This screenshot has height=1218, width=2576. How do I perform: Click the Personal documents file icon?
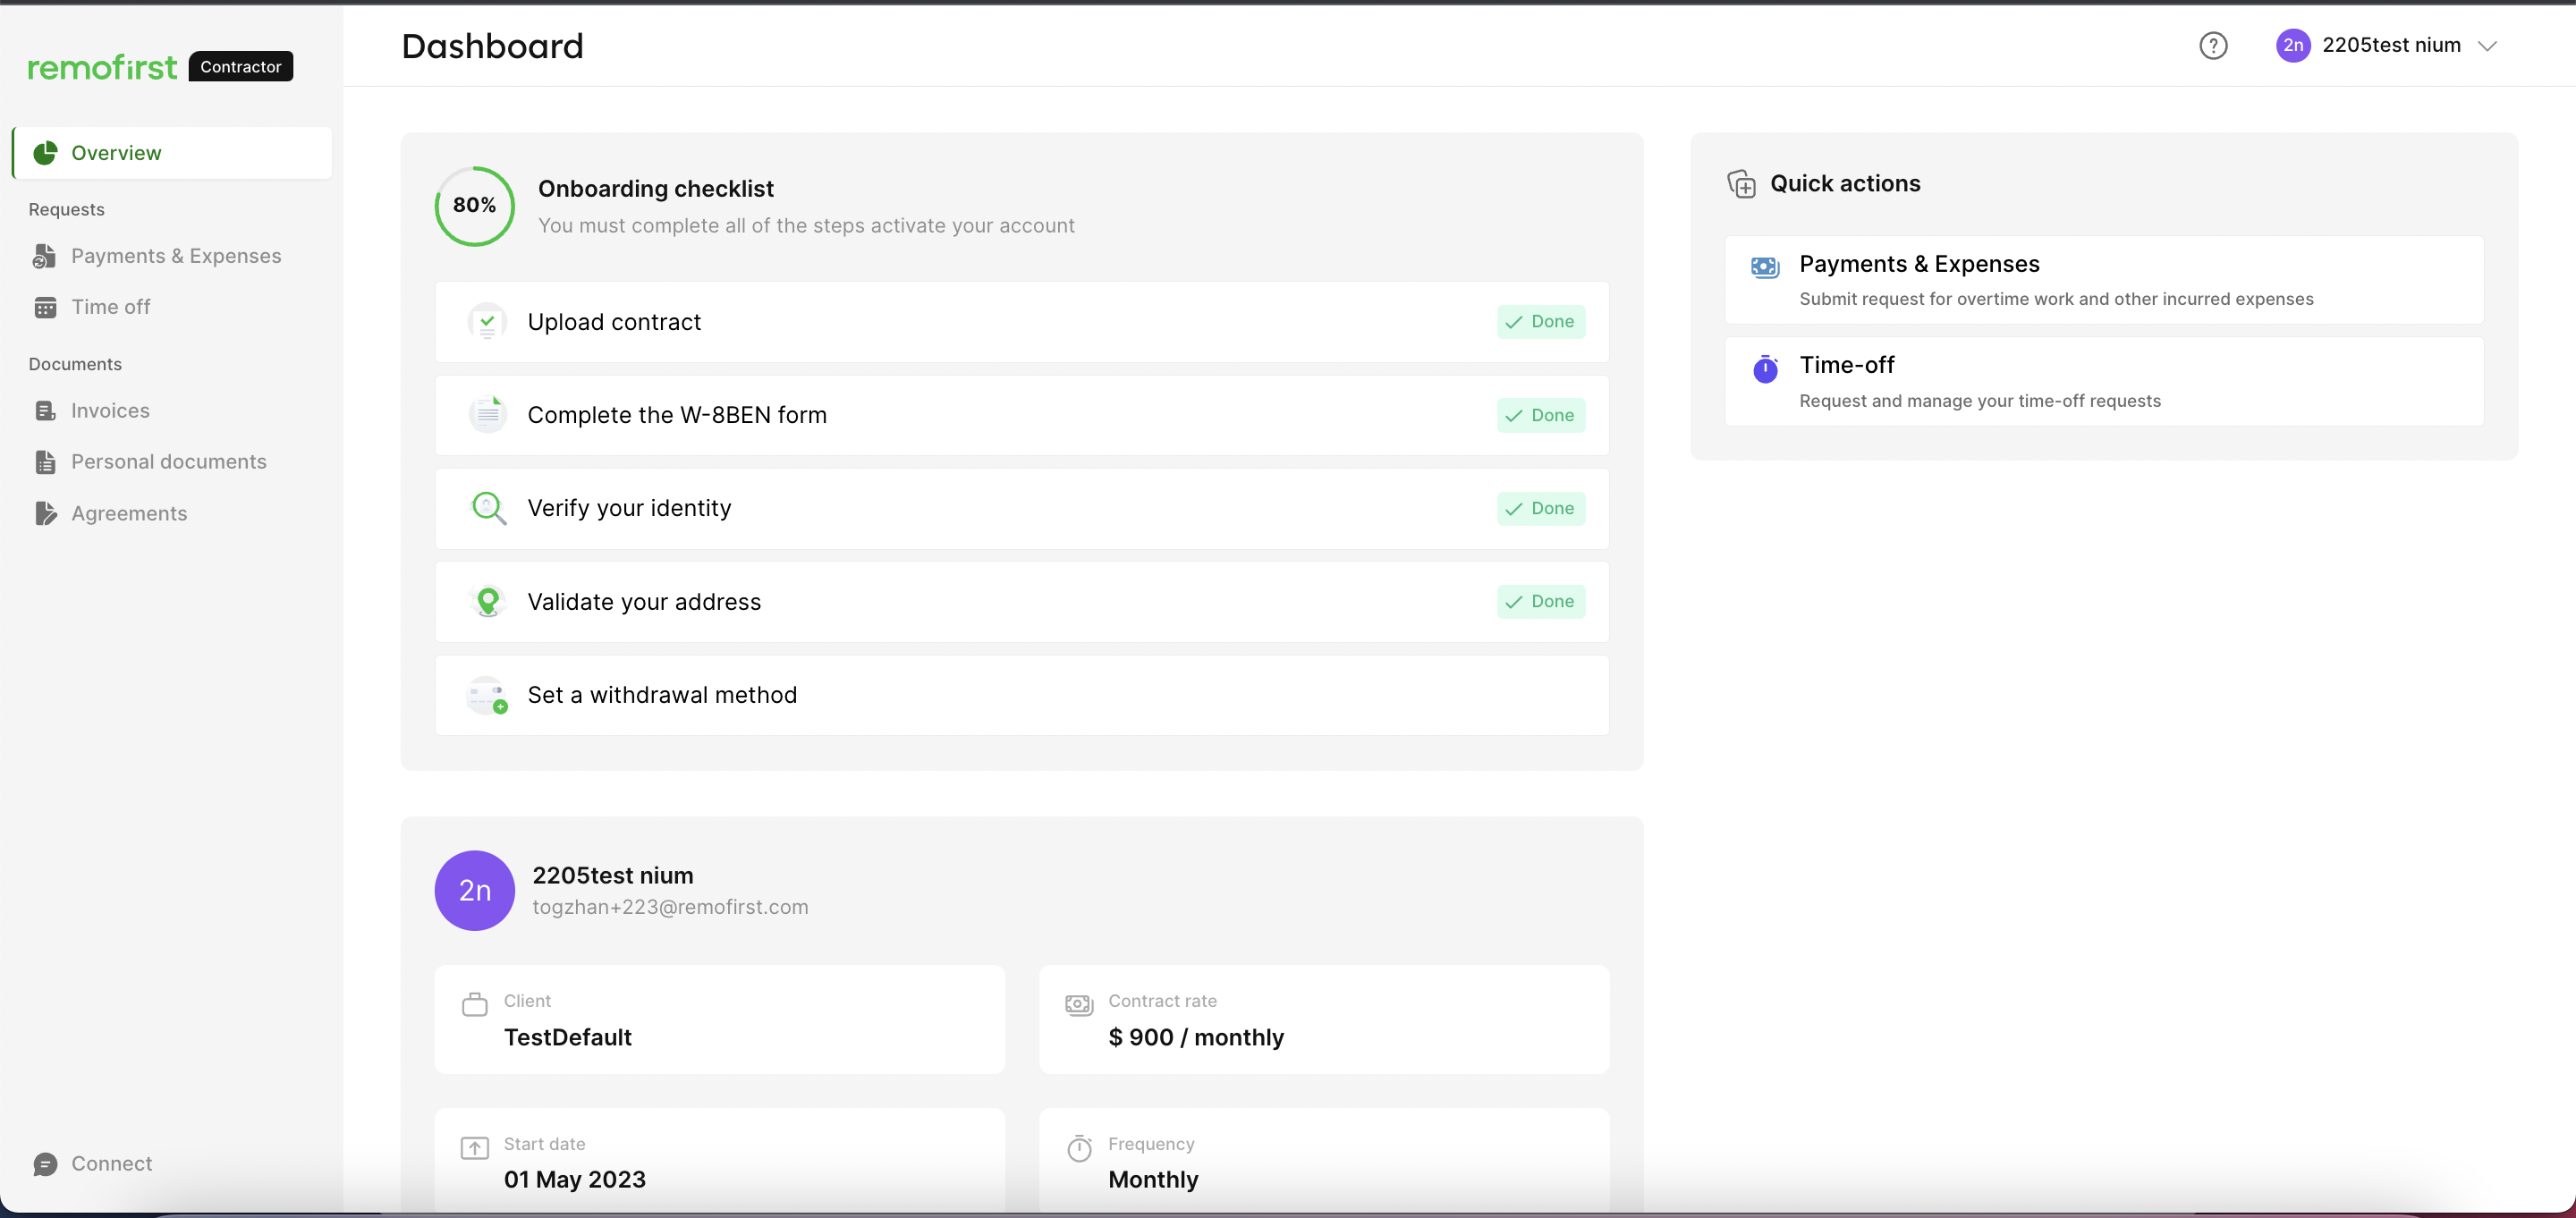click(x=45, y=462)
